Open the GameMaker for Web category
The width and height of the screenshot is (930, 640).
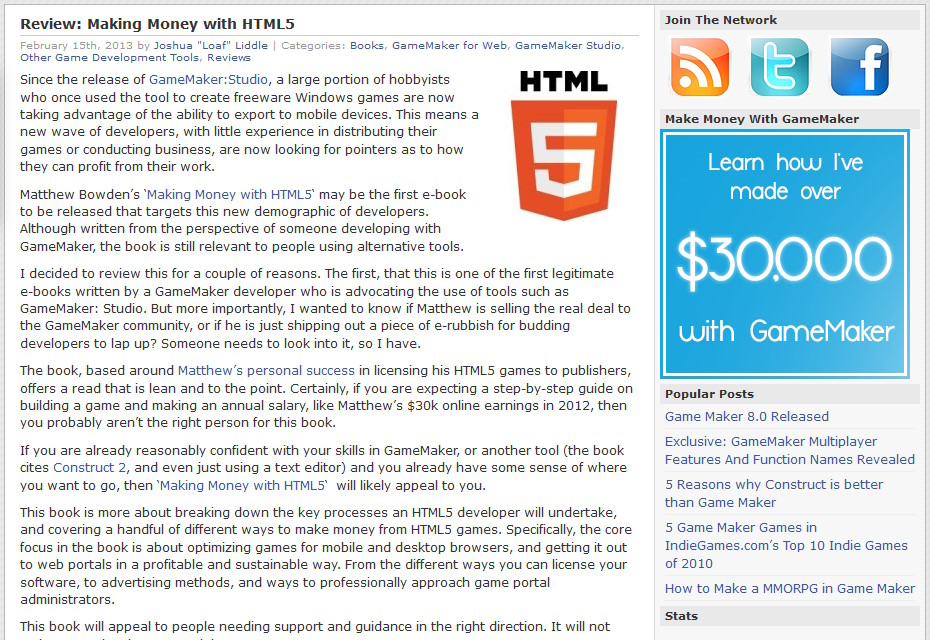tap(450, 46)
